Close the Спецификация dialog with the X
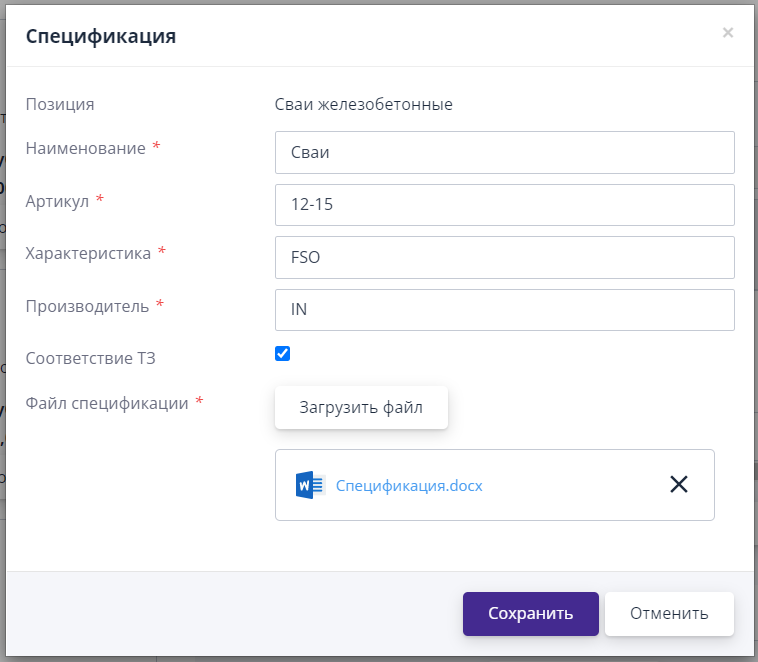This screenshot has width=758, height=662. [727, 33]
